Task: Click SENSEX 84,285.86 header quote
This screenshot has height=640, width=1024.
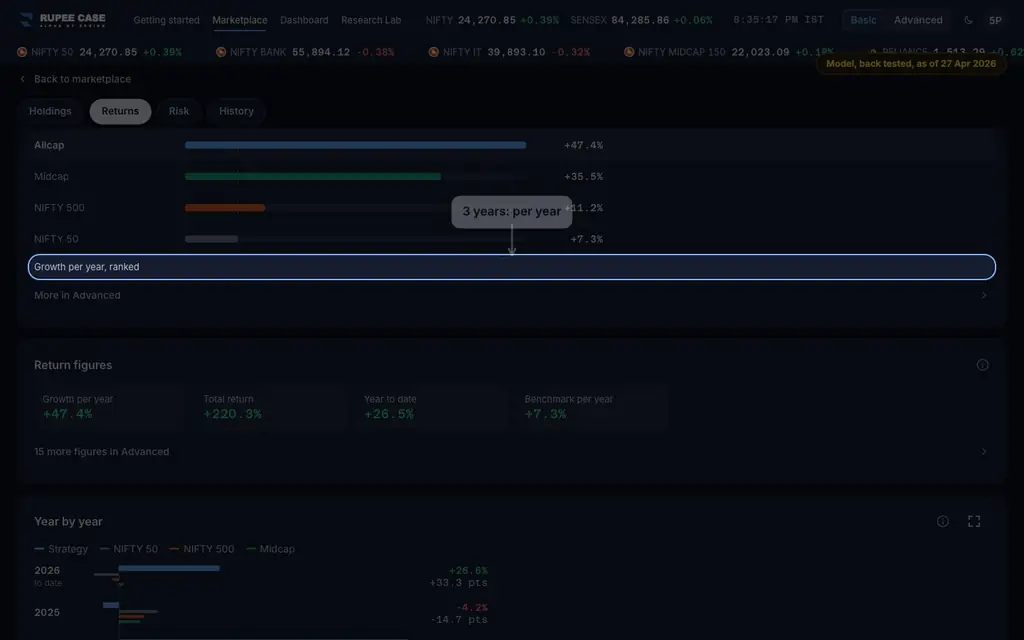Action: tap(641, 20)
